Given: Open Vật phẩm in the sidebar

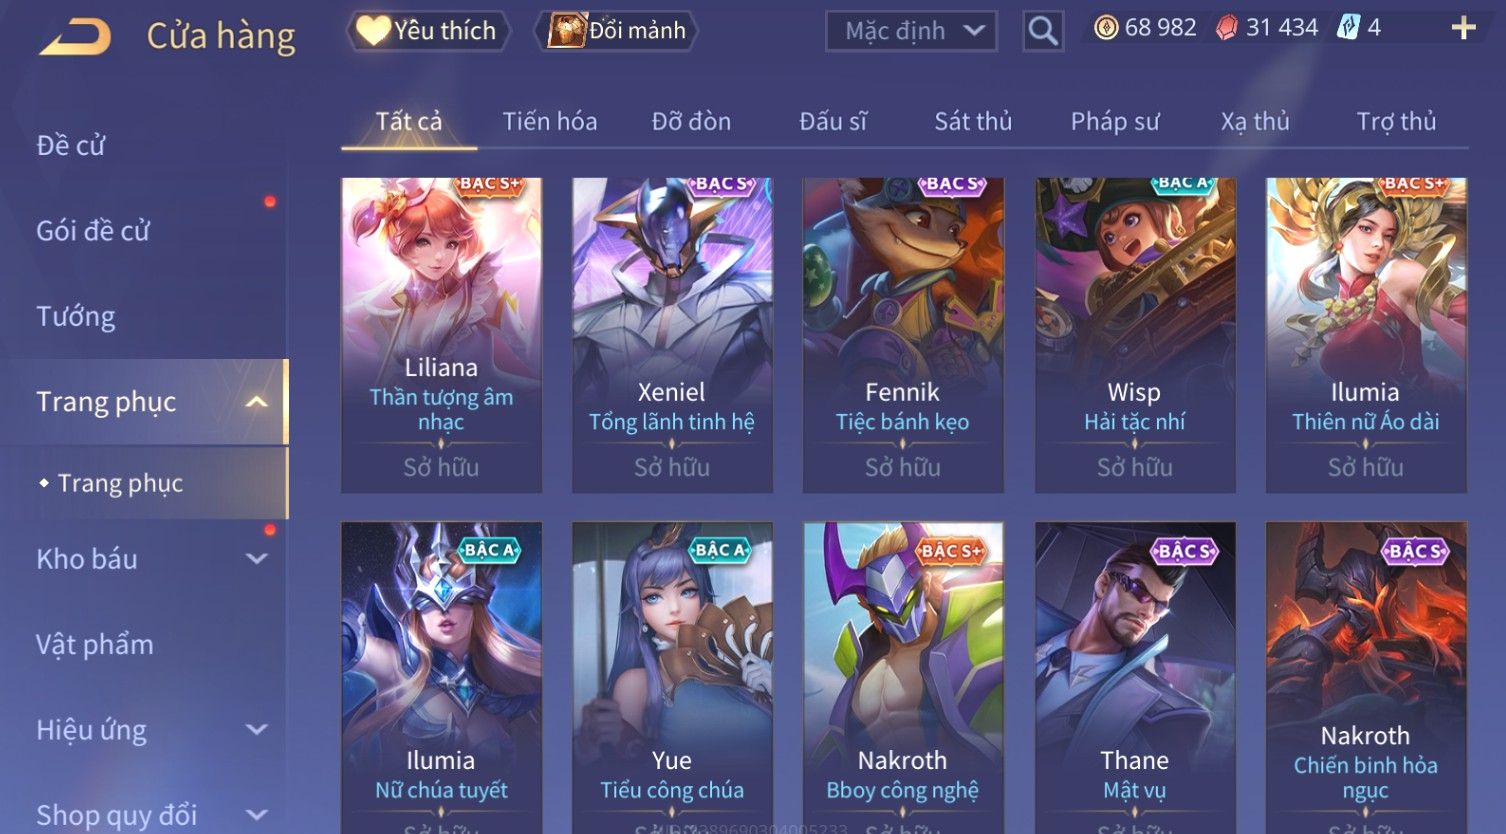Looking at the screenshot, I should pyautogui.click(x=95, y=645).
